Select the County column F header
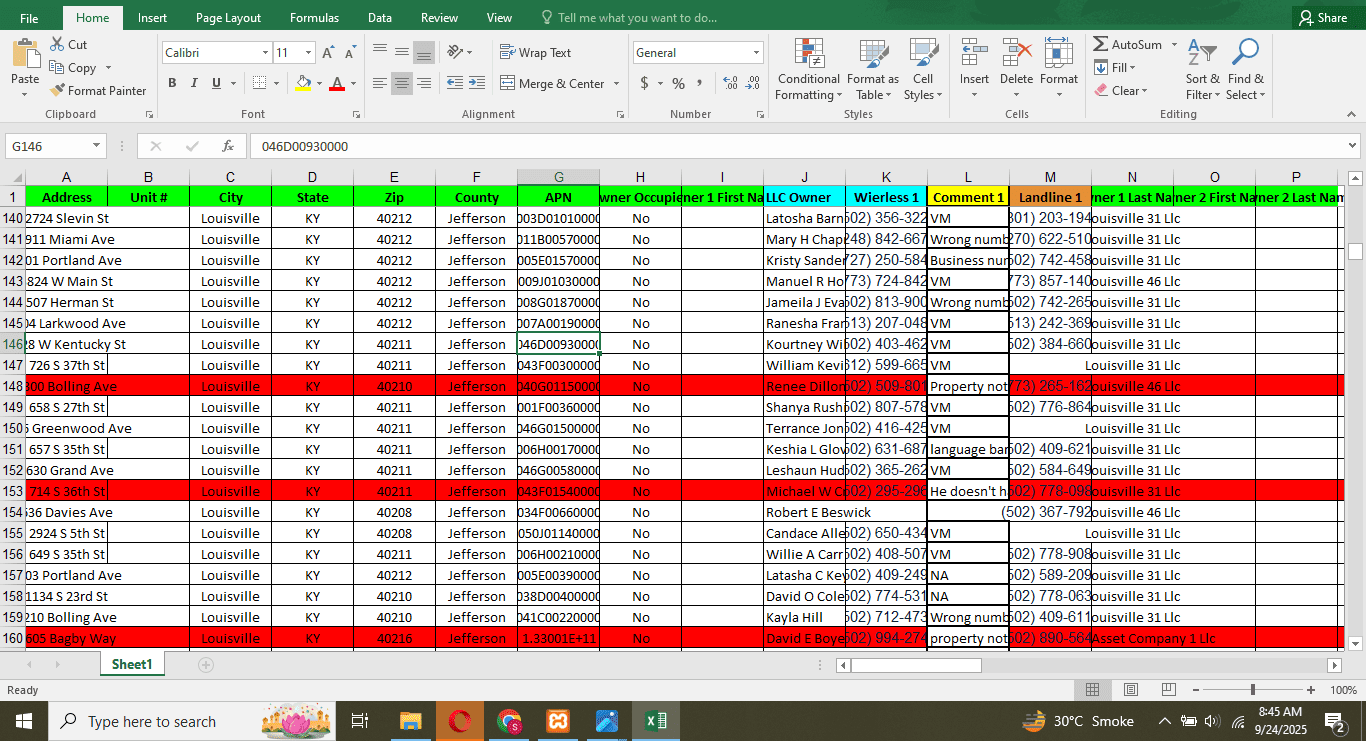This screenshot has height=741, width=1366. tap(476, 177)
